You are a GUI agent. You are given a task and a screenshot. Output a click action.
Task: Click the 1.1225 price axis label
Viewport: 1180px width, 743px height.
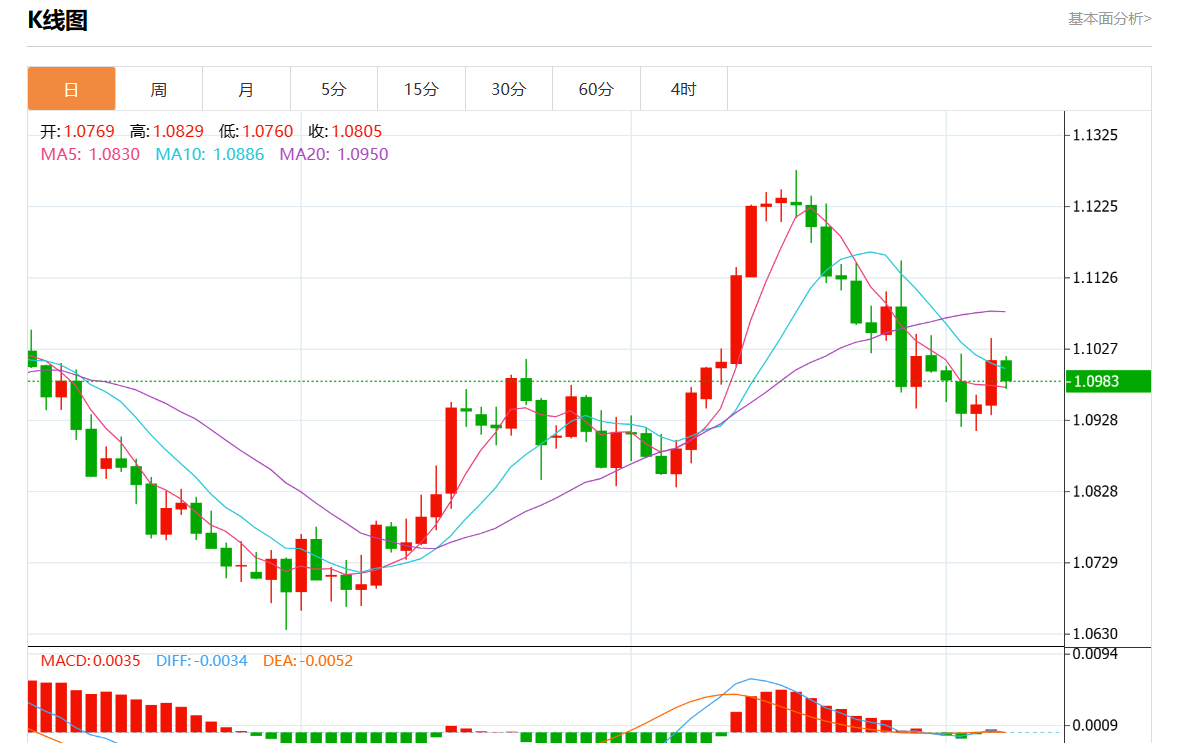click(1095, 206)
